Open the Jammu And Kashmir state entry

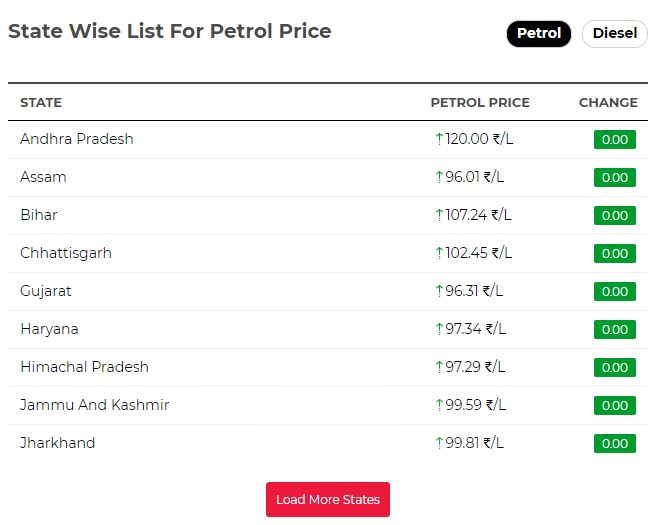[x=95, y=405]
